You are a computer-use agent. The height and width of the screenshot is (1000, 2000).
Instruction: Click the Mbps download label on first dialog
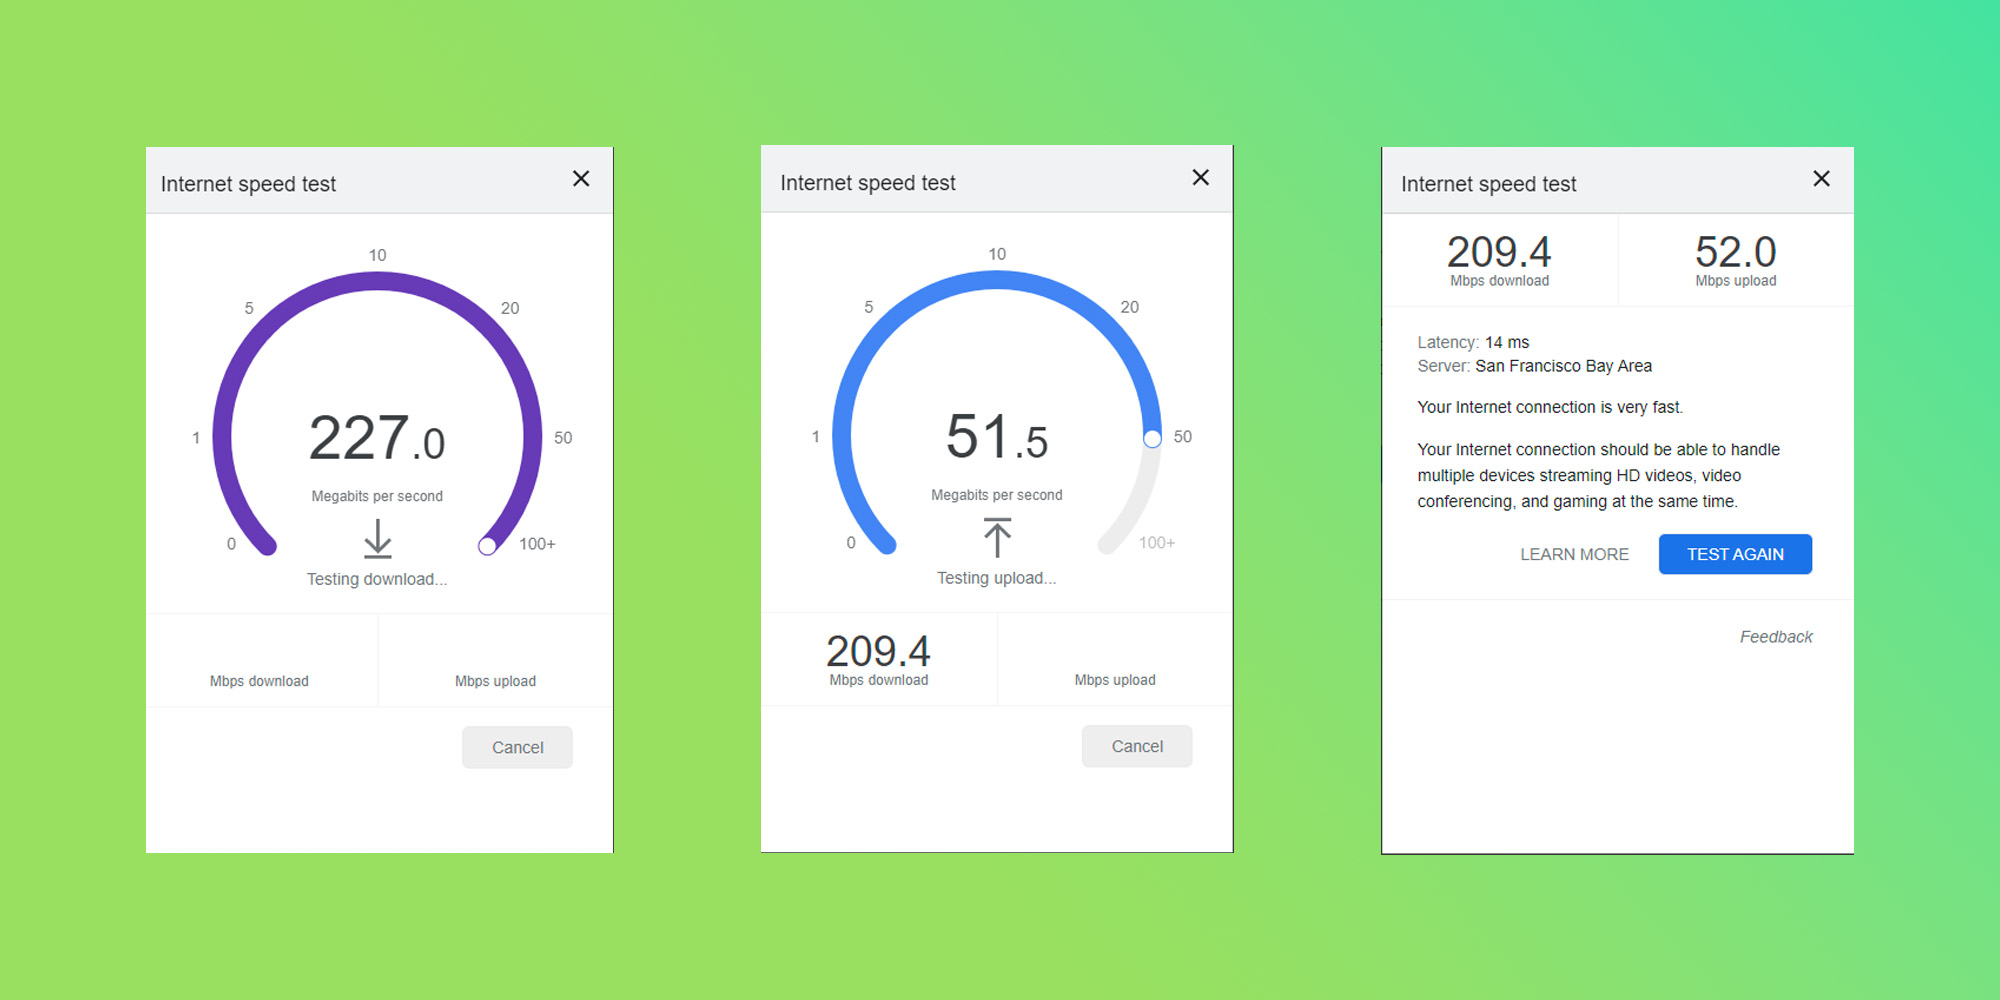[259, 681]
